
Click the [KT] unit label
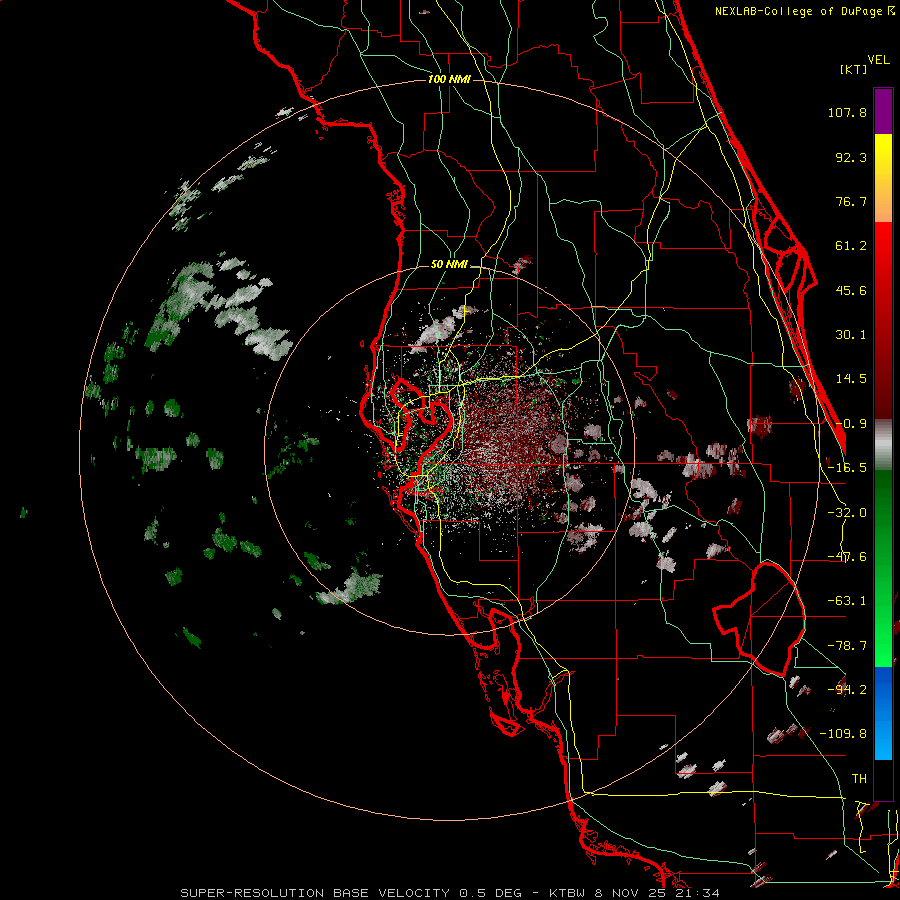coord(854,69)
